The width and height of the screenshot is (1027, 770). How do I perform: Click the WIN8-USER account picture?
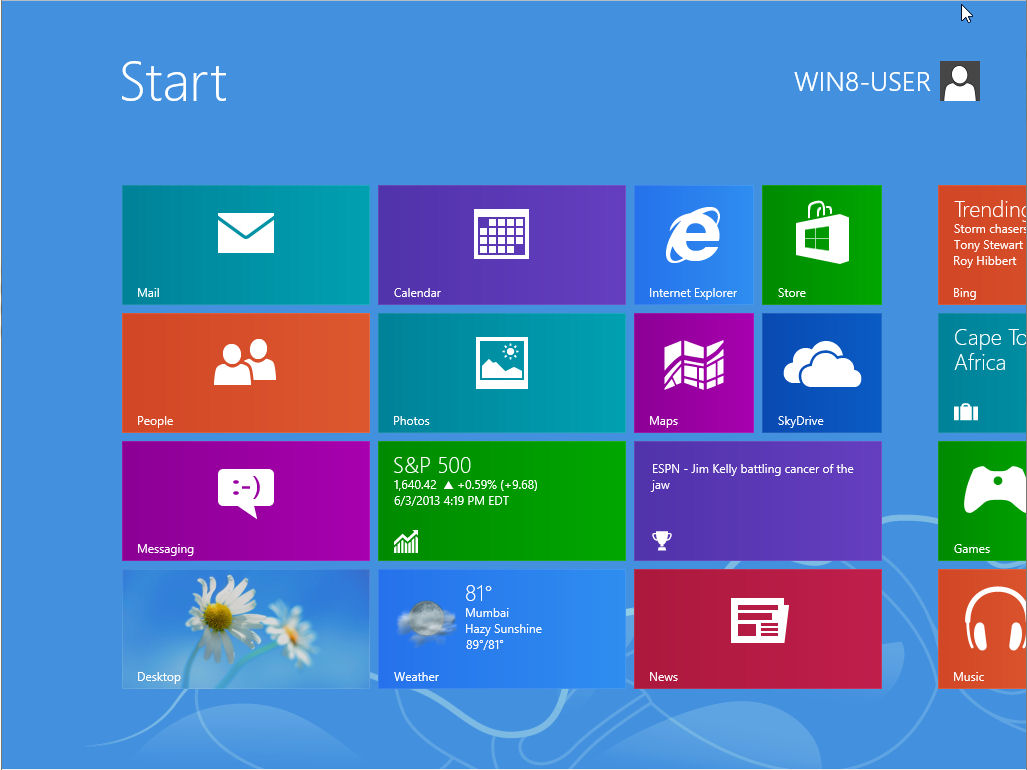point(960,81)
